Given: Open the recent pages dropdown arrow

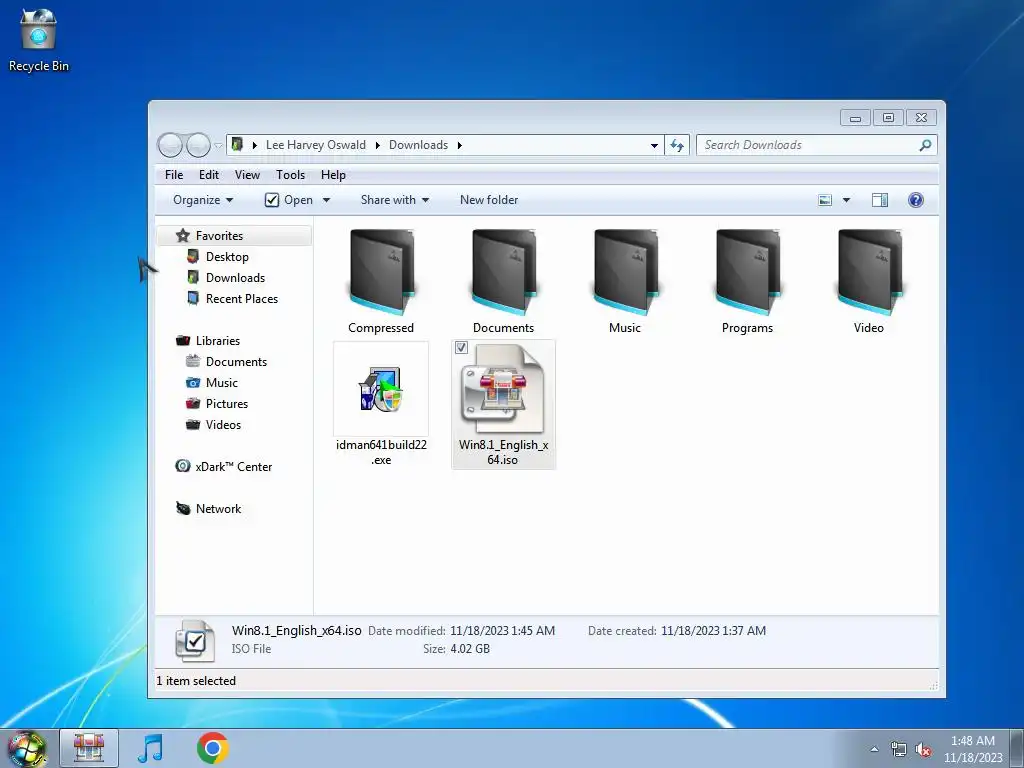Looking at the screenshot, I should pos(219,145).
